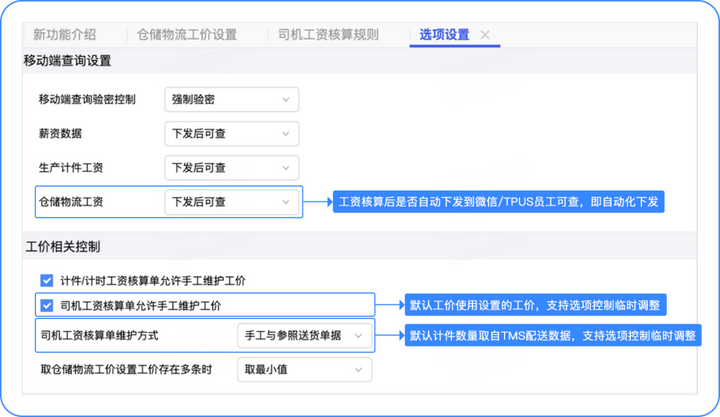This screenshot has width=720, height=417.
Task: Select the 选项设置 tab
Action: coord(444,34)
